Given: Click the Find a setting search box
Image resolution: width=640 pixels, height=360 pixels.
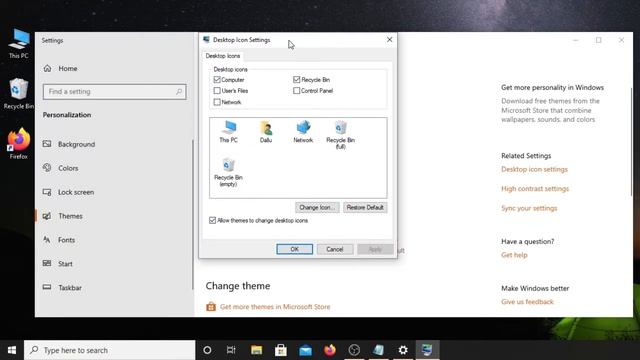Looking at the screenshot, I should [x=114, y=91].
